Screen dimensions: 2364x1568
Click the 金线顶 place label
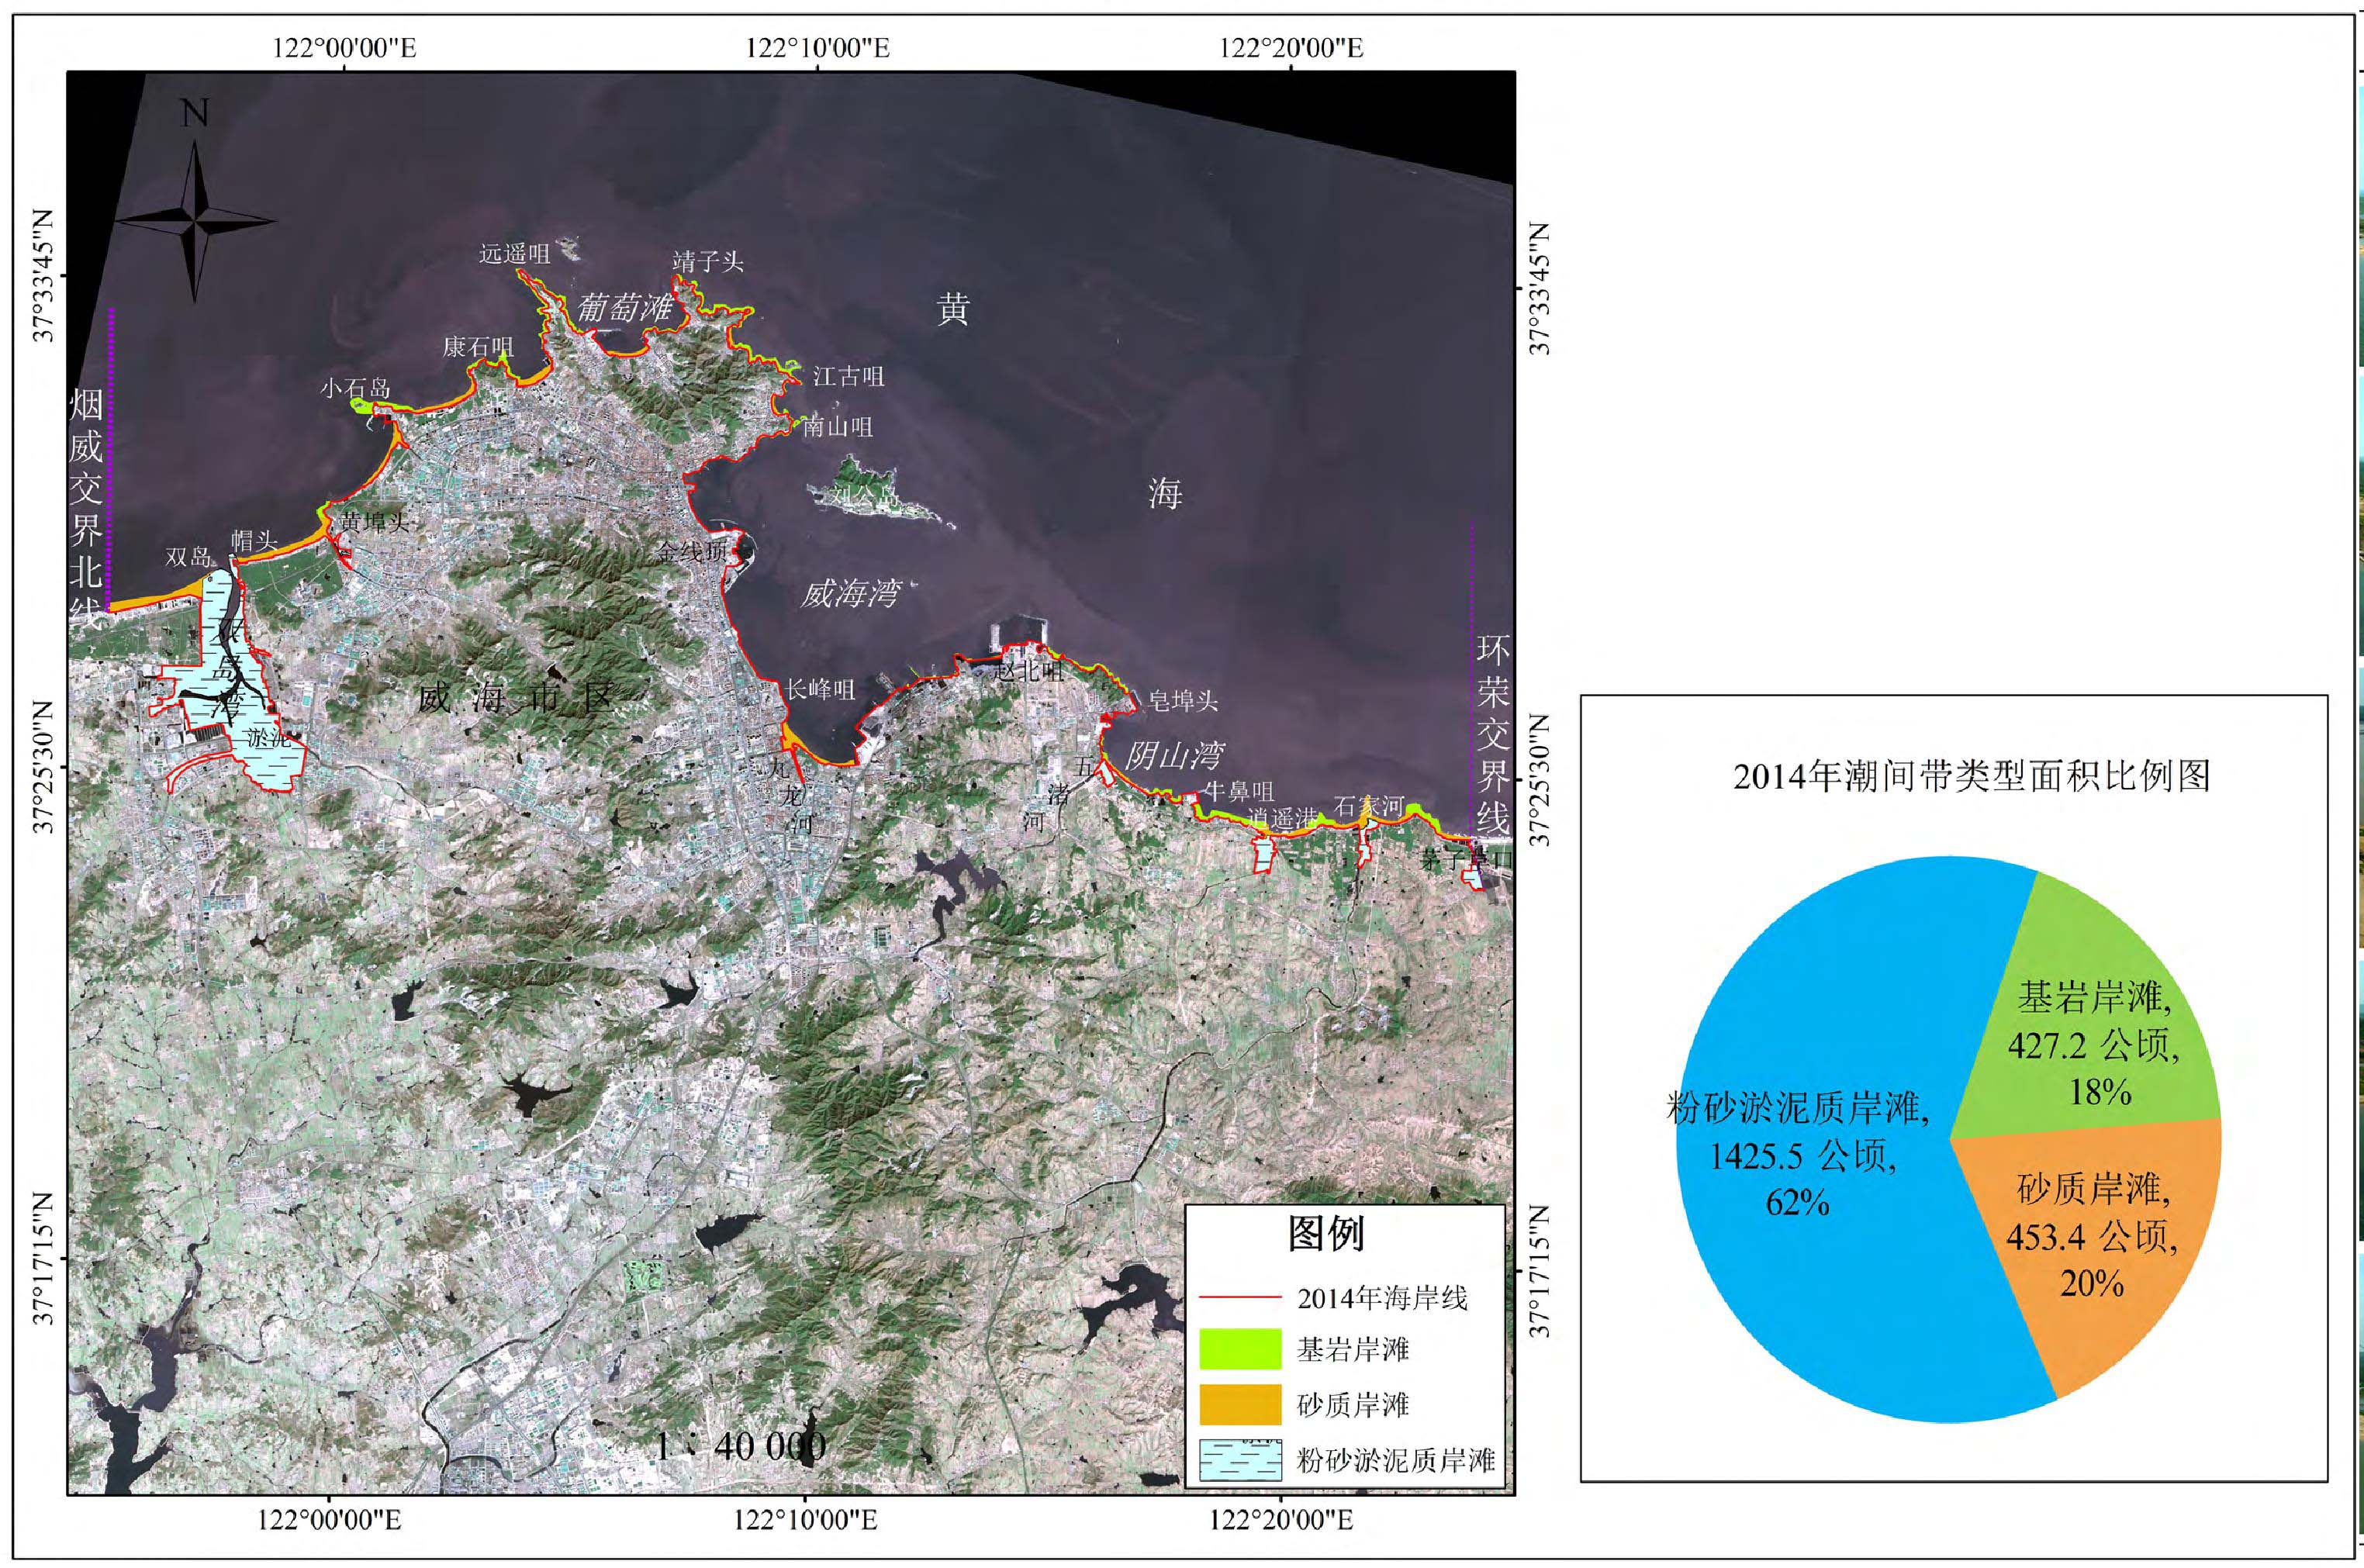[691, 551]
